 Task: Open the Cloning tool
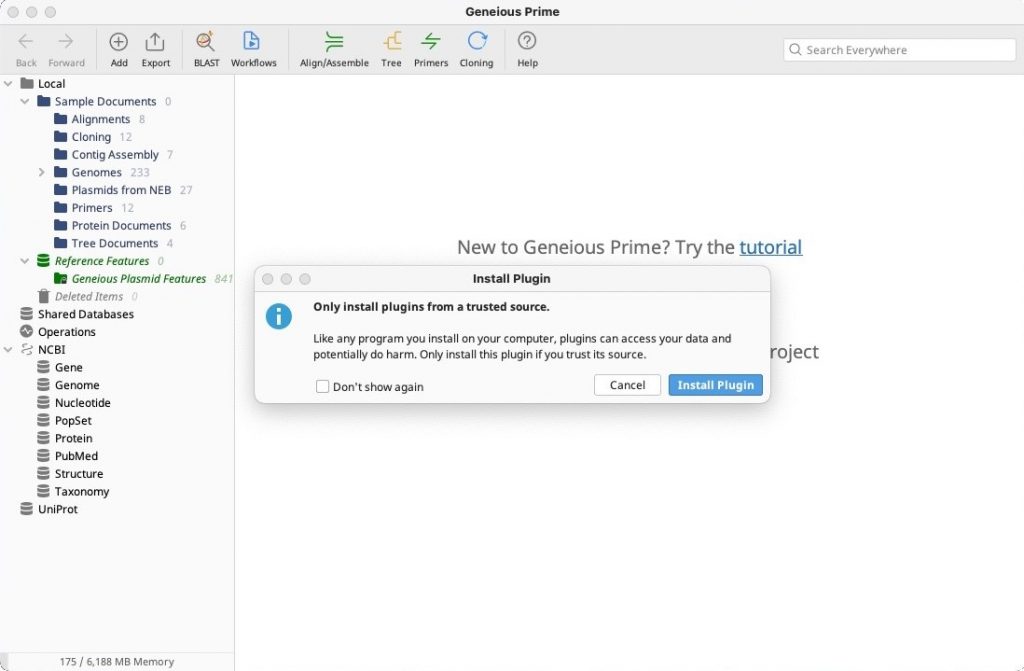tap(476, 50)
